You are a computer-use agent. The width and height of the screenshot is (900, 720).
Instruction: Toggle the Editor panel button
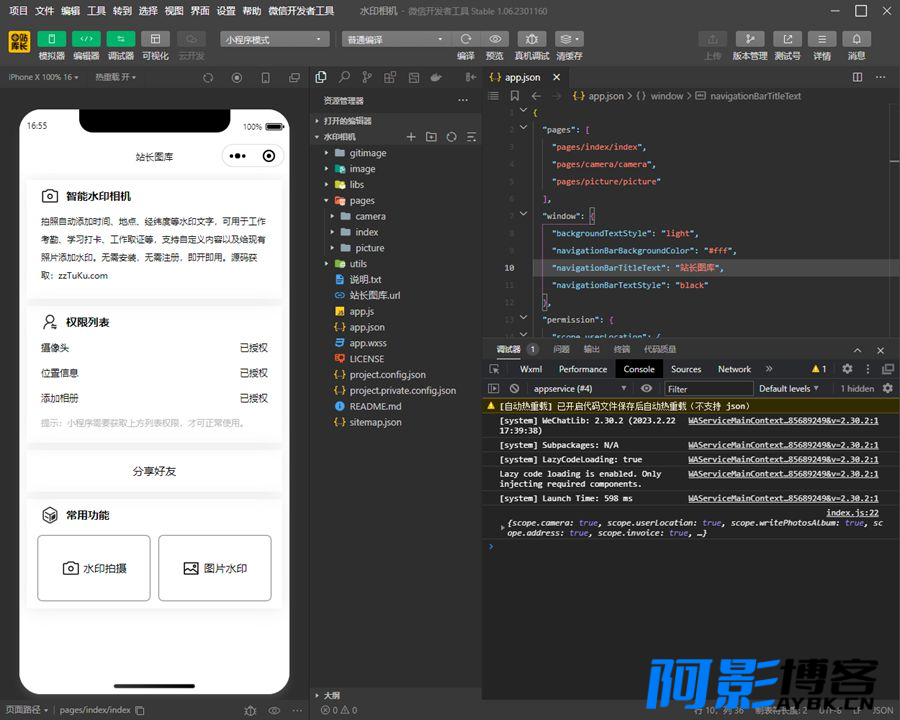[x=86, y=39]
